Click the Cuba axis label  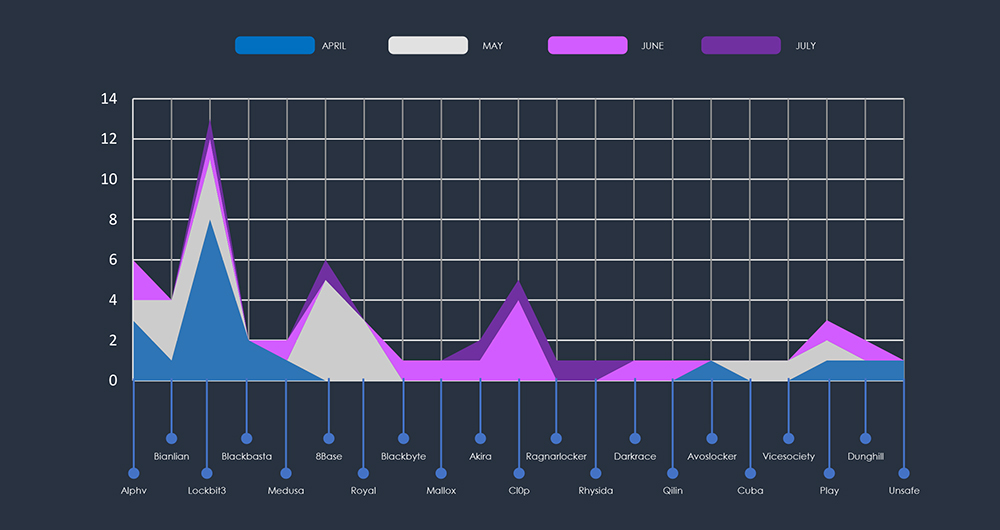click(x=751, y=491)
